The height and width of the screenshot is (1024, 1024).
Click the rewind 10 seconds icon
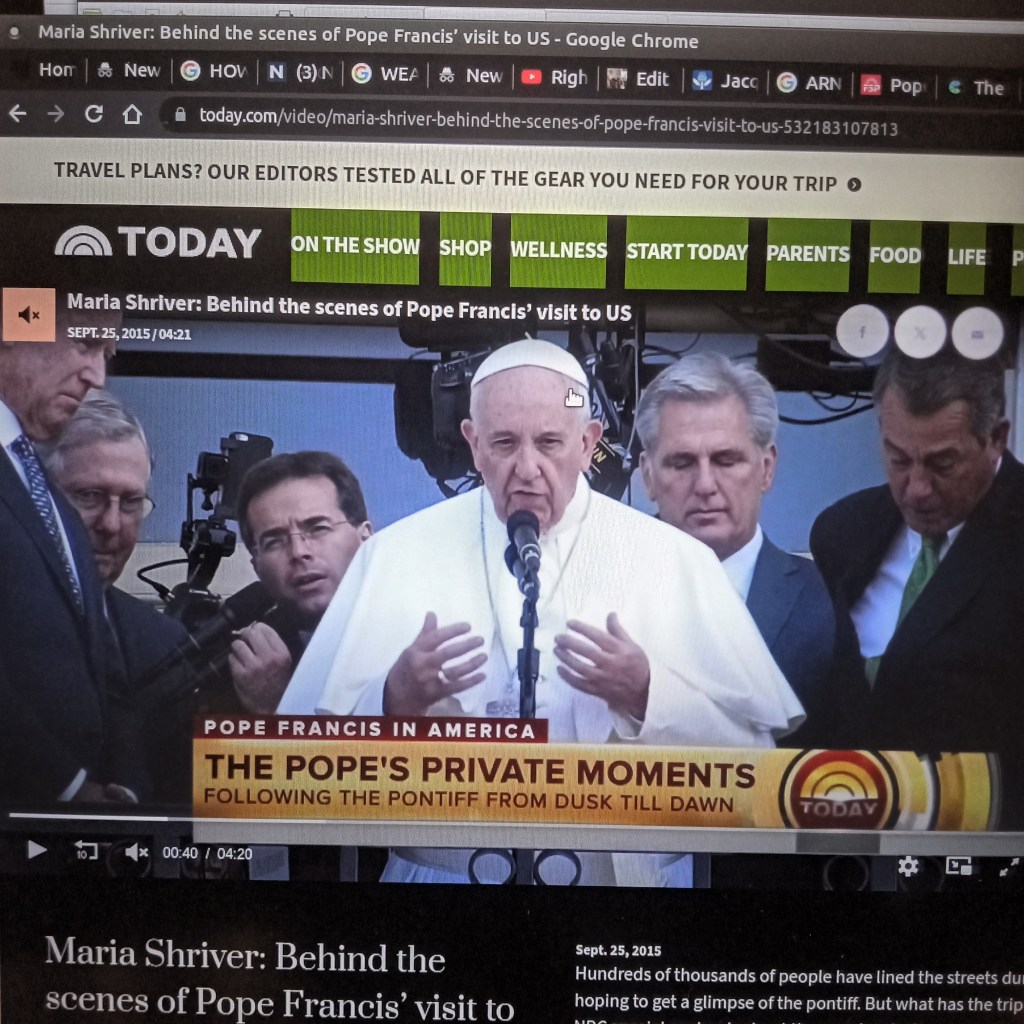87,852
